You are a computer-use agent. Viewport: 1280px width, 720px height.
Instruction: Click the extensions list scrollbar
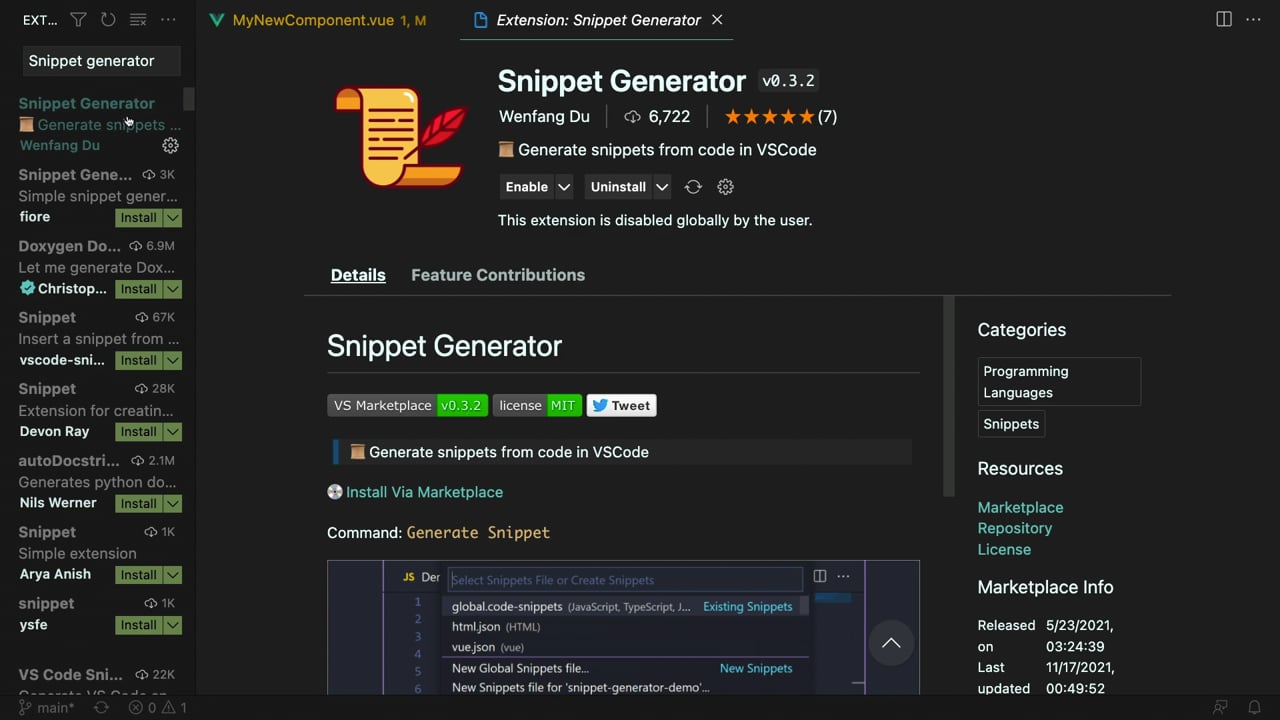coord(189,99)
